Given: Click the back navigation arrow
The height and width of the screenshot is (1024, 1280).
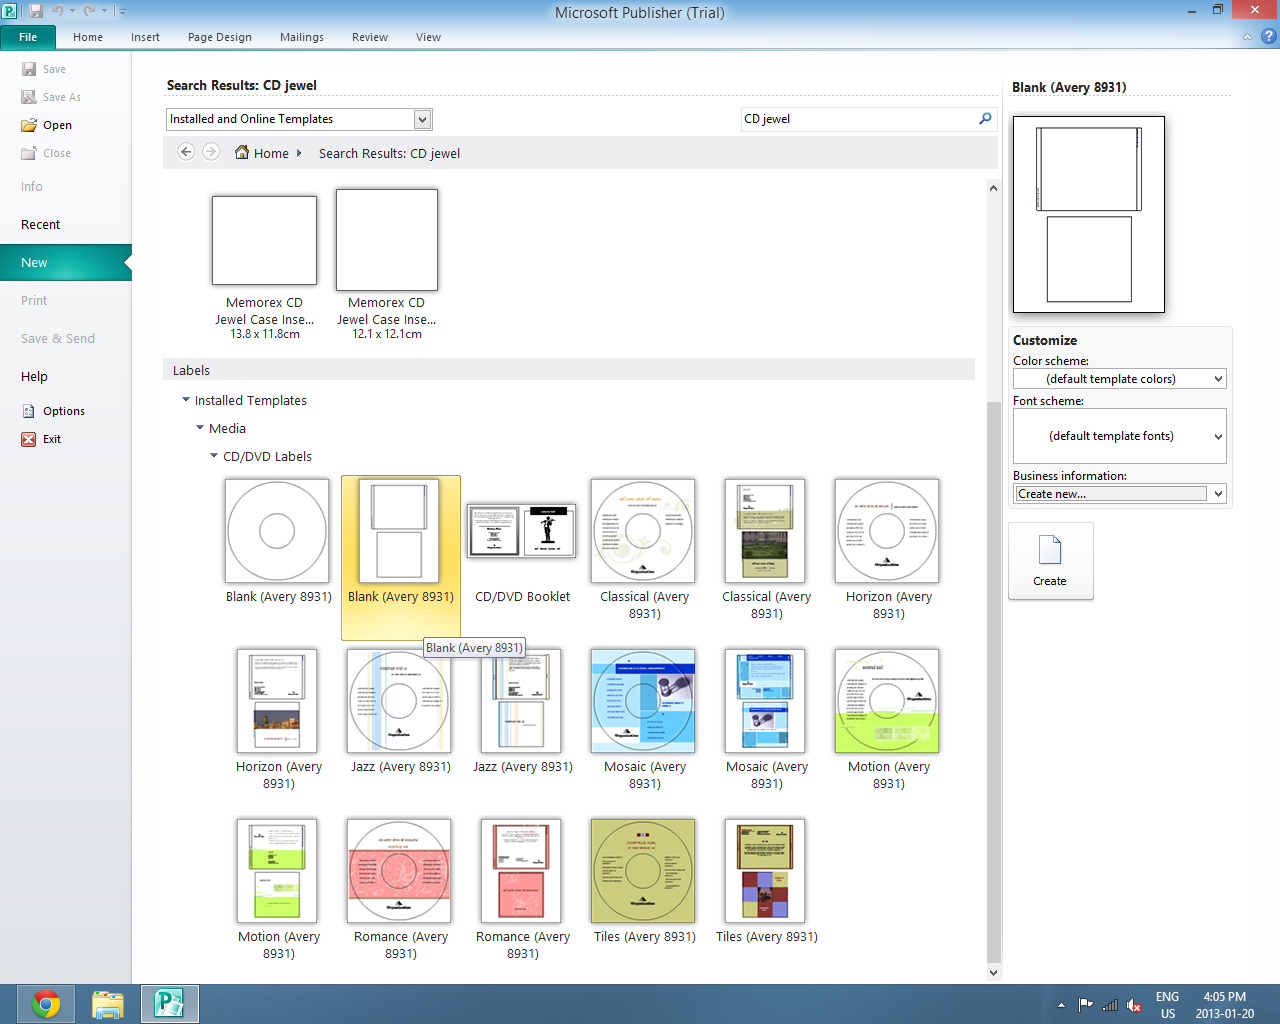Looking at the screenshot, I should (186, 152).
